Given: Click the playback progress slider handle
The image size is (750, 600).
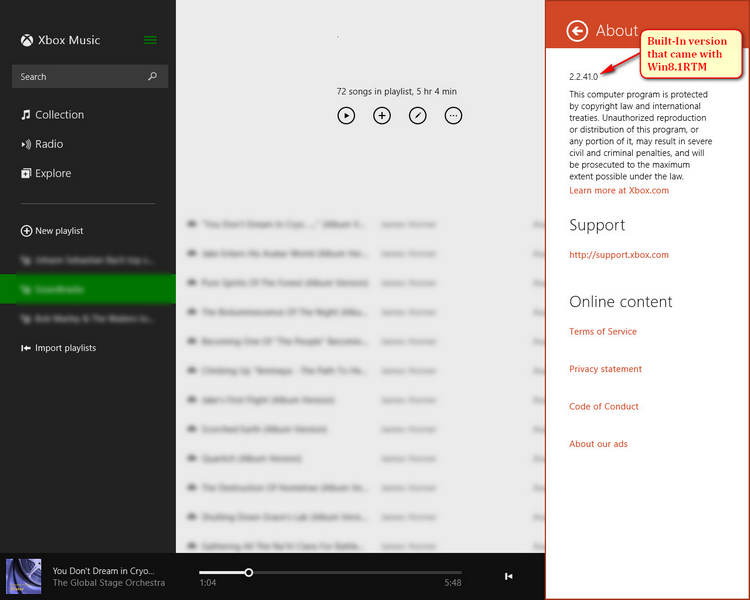Looking at the screenshot, I should (x=249, y=573).
